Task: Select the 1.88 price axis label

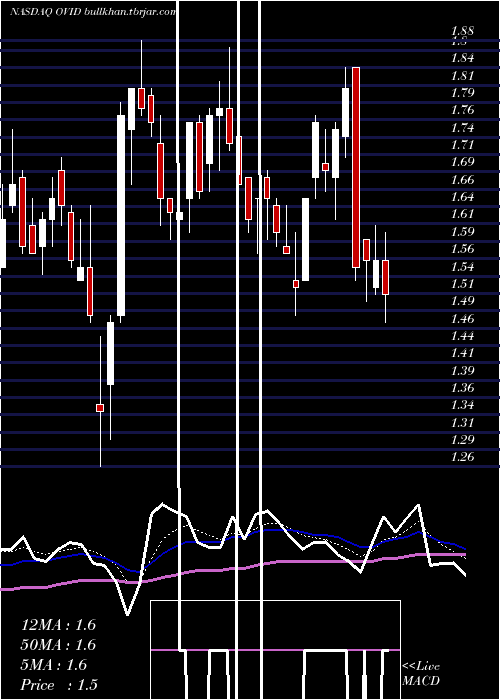Action: pos(462,31)
